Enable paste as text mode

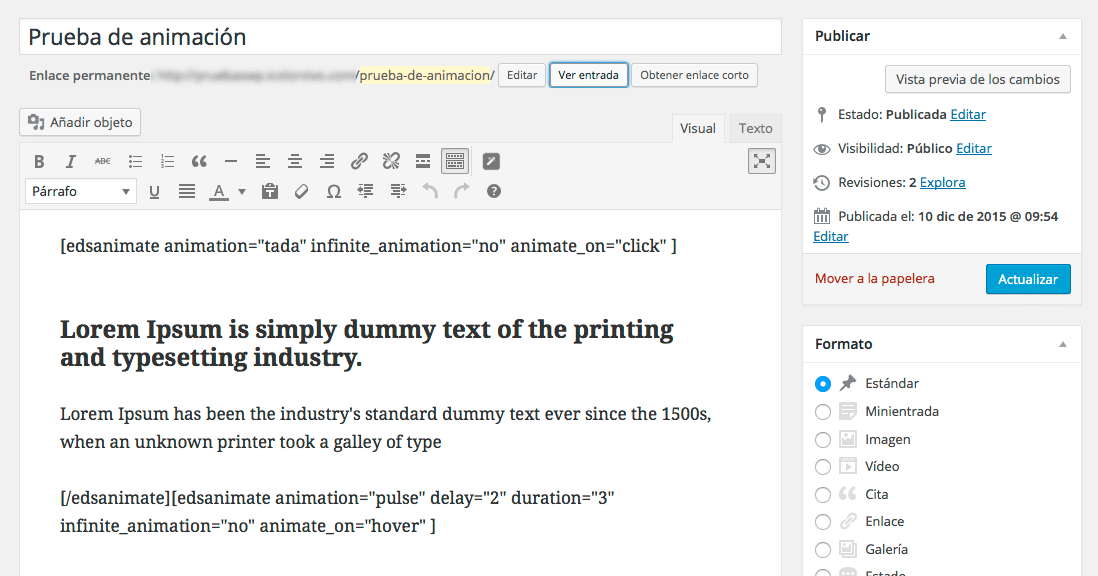point(270,190)
